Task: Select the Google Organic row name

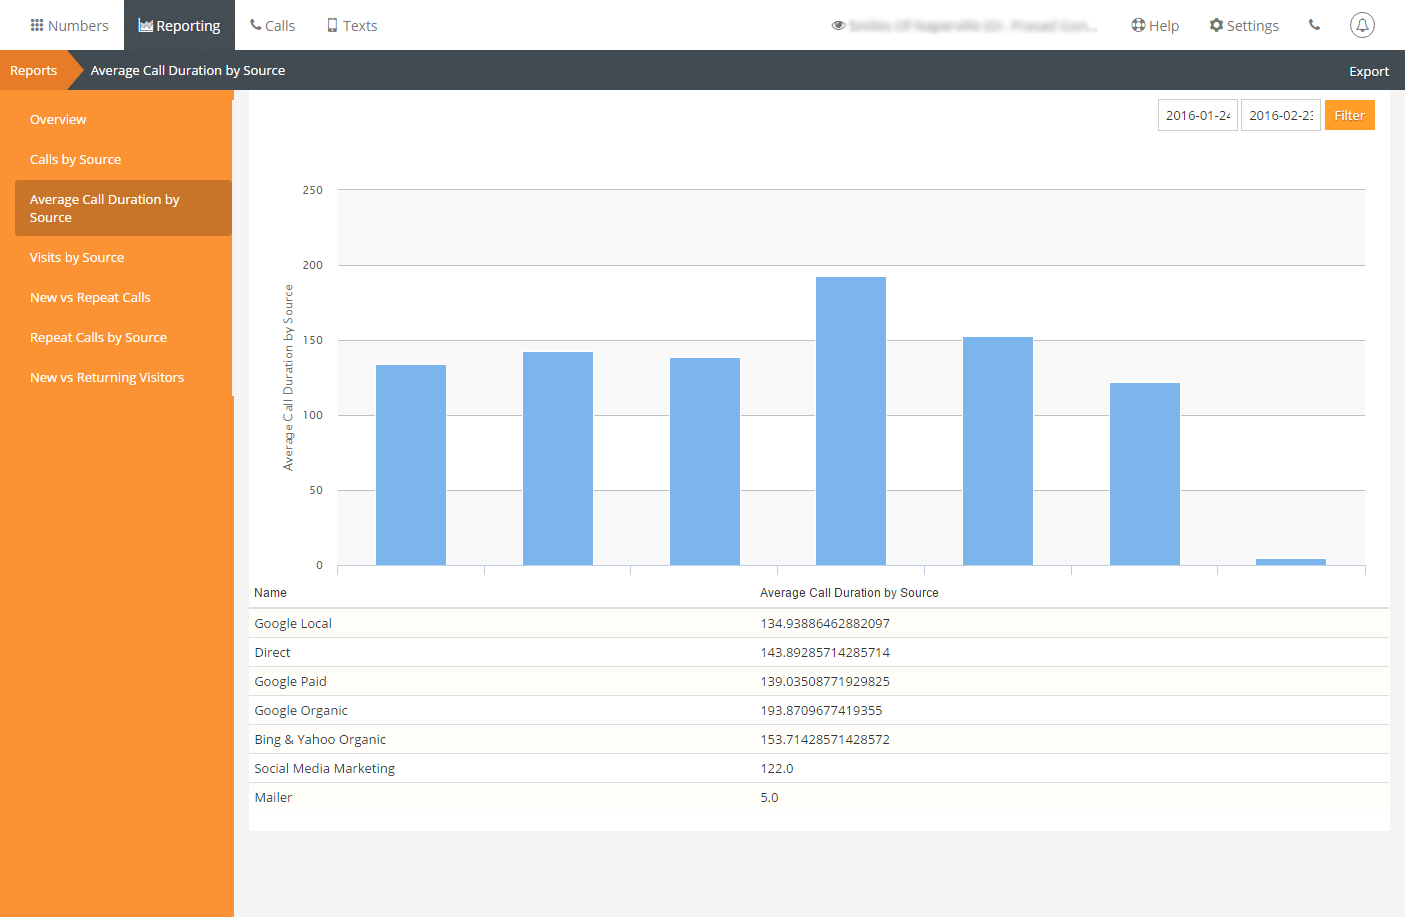Action: 301,710
